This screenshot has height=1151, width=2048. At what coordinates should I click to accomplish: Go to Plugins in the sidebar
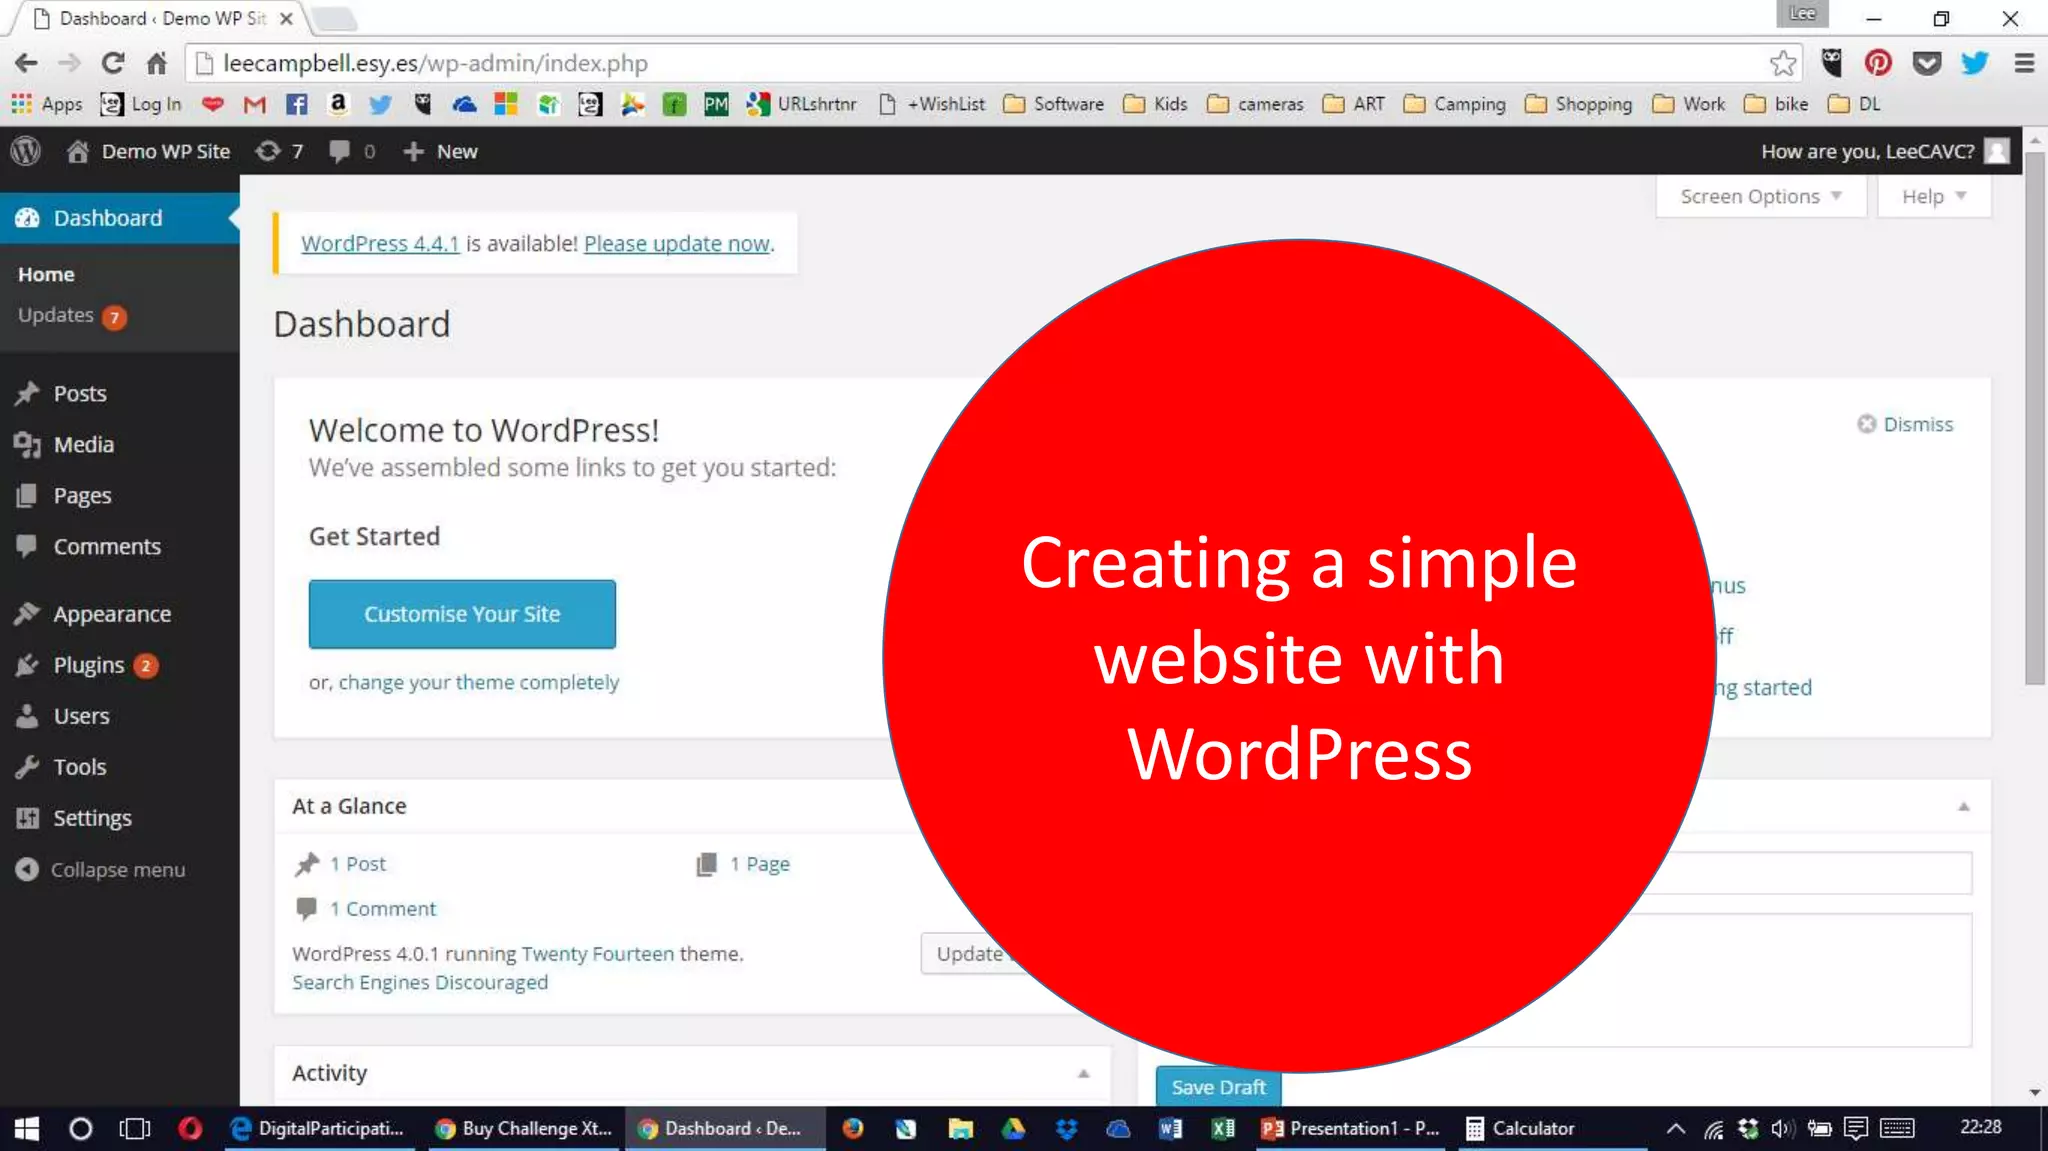pos(88,665)
